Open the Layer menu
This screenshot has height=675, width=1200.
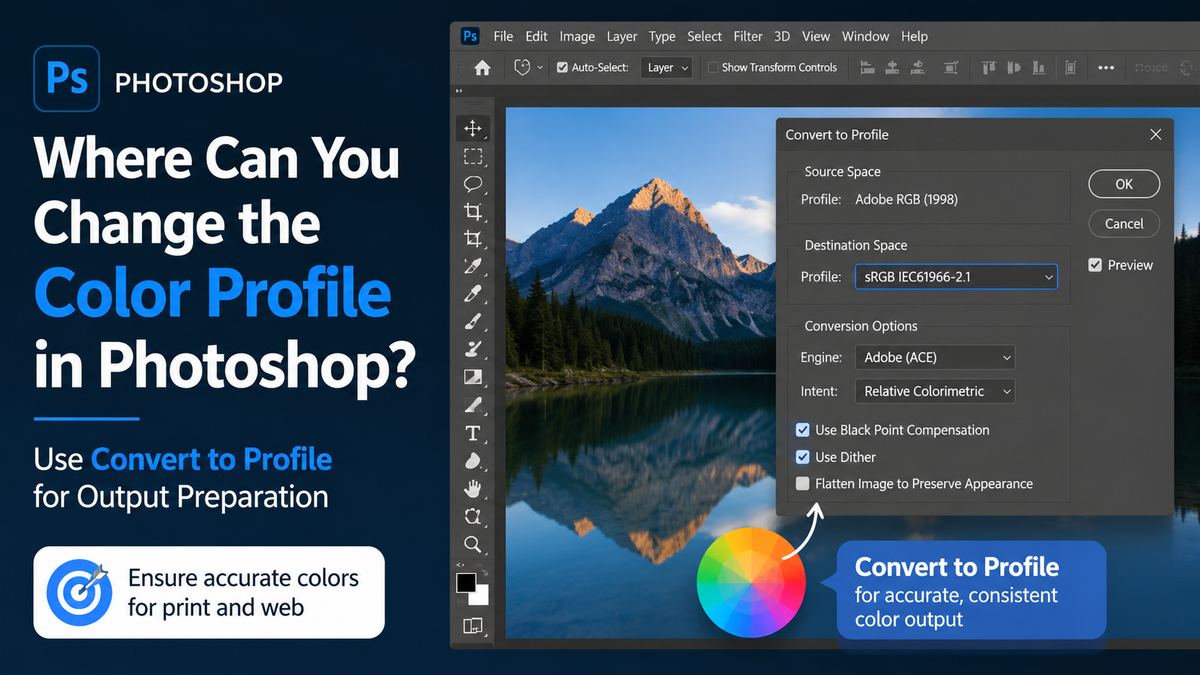pos(622,36)
